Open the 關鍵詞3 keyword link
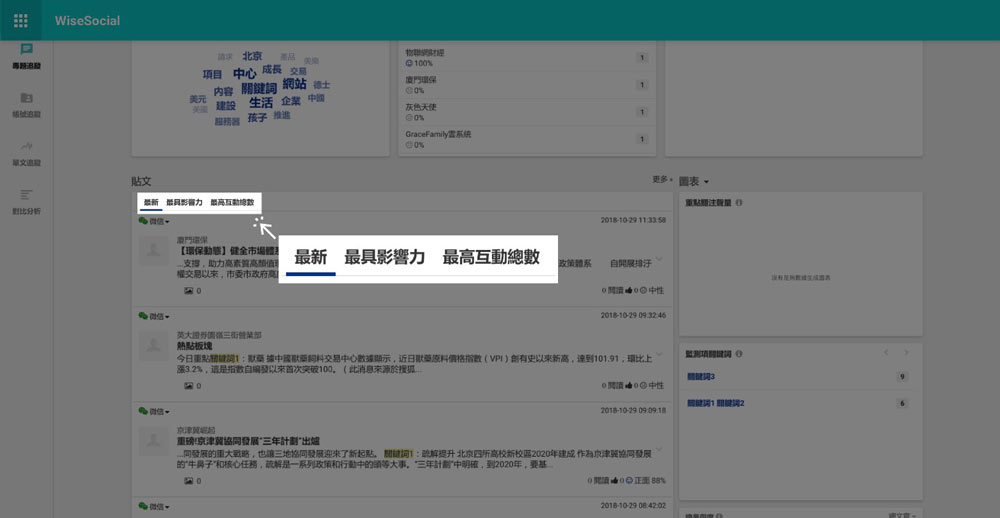The image size is (1000, 518). click(701, 377)
